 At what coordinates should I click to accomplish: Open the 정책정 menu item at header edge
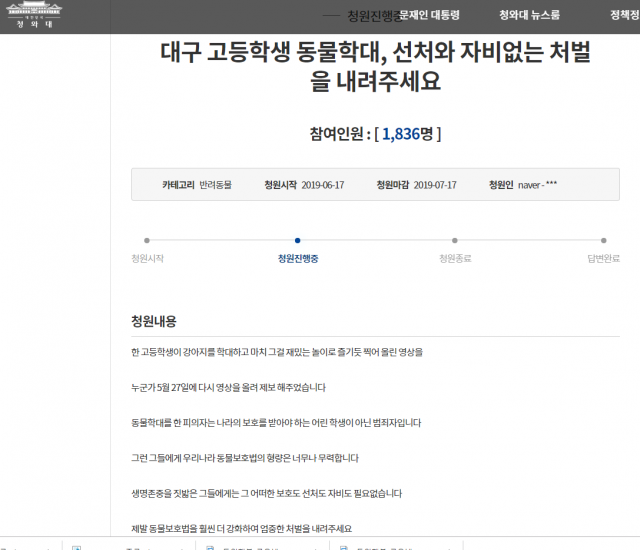(x=625, y=15)
